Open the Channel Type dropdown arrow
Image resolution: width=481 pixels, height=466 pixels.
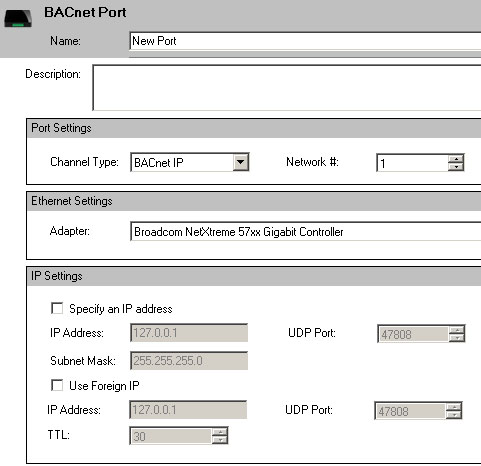click(240, 162)
